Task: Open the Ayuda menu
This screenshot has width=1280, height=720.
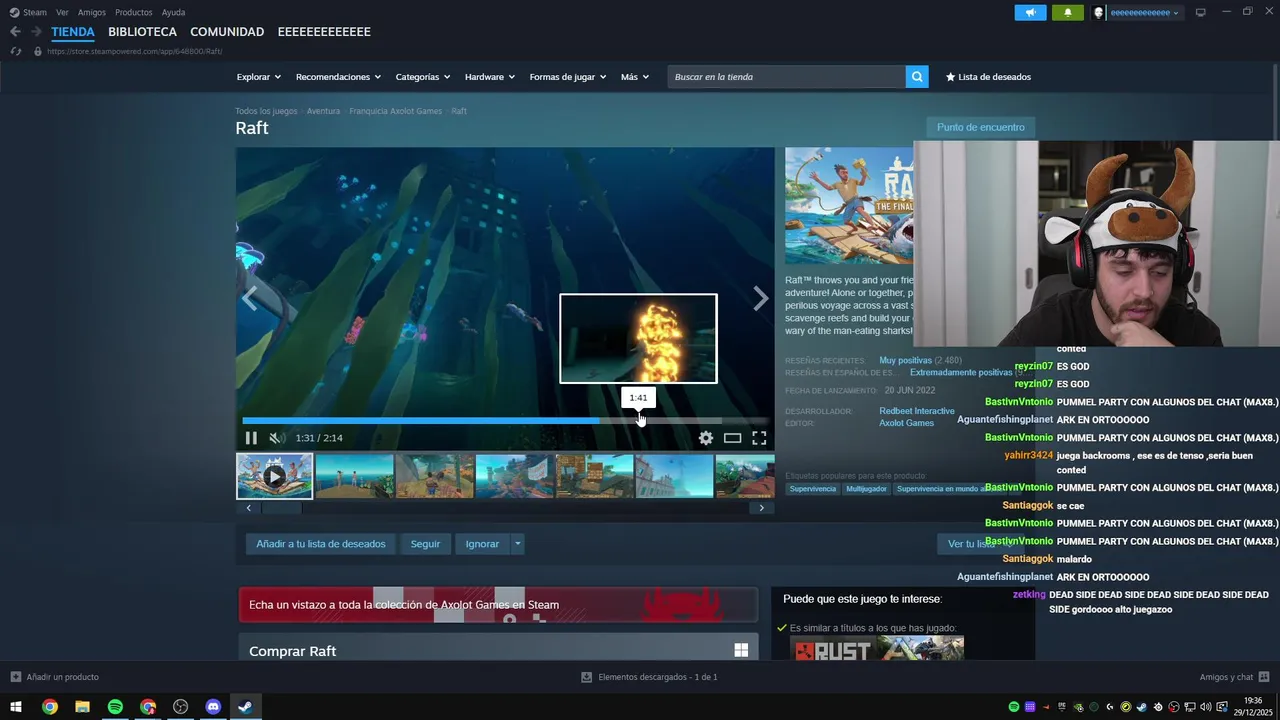Action: (x=173, y=12)
